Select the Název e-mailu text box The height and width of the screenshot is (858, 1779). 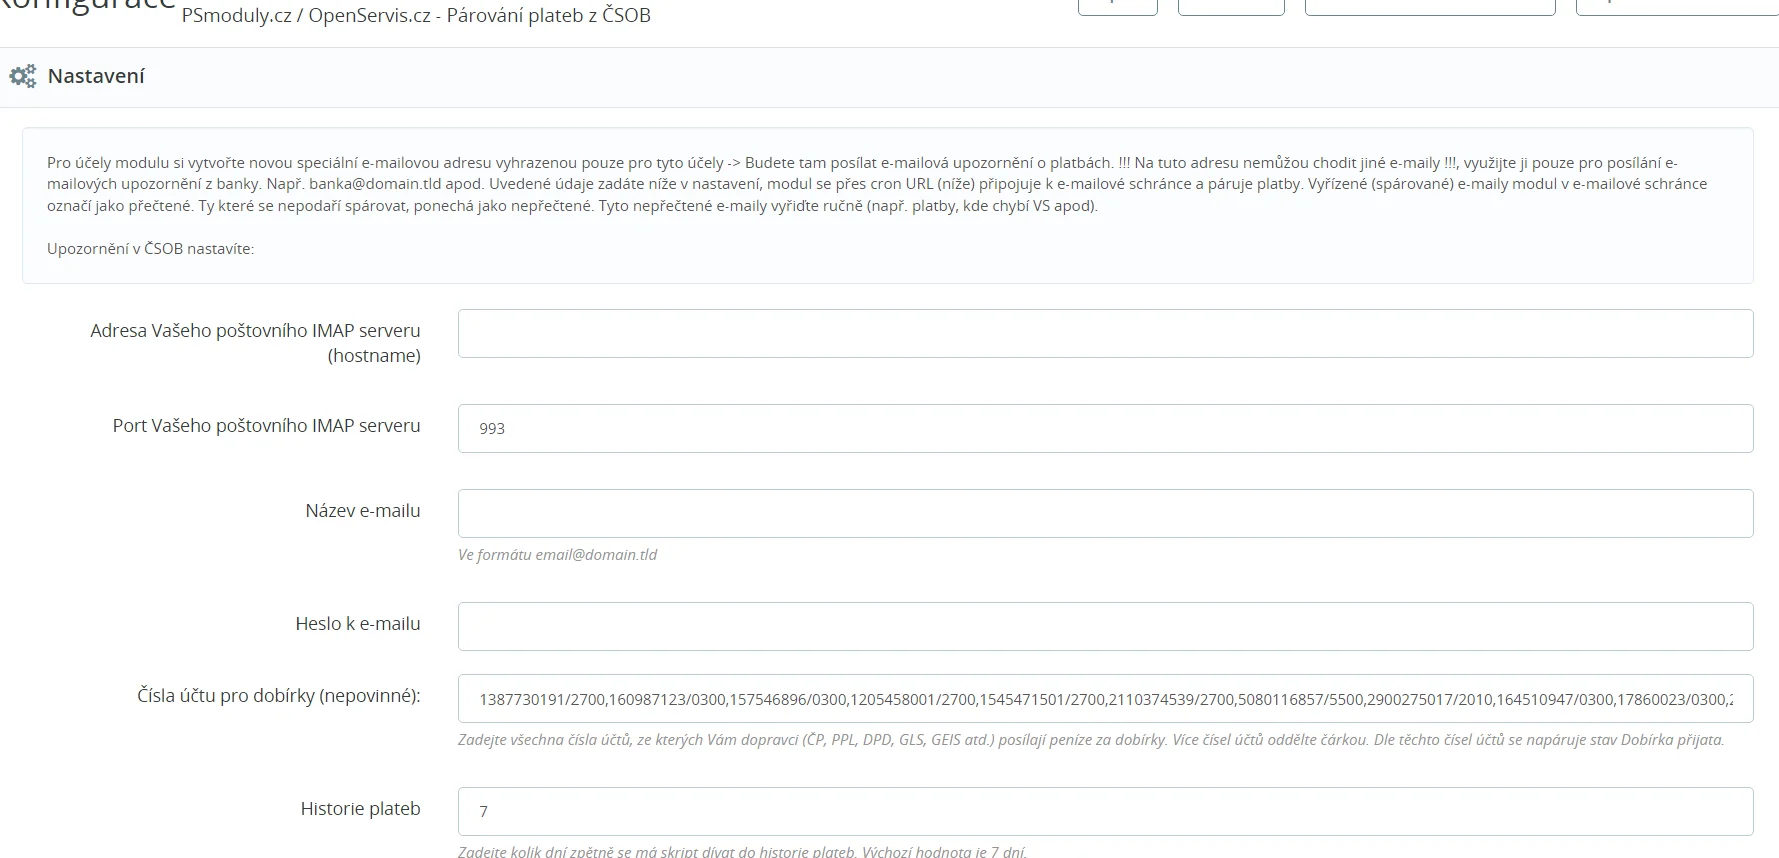coord(1105,513)
